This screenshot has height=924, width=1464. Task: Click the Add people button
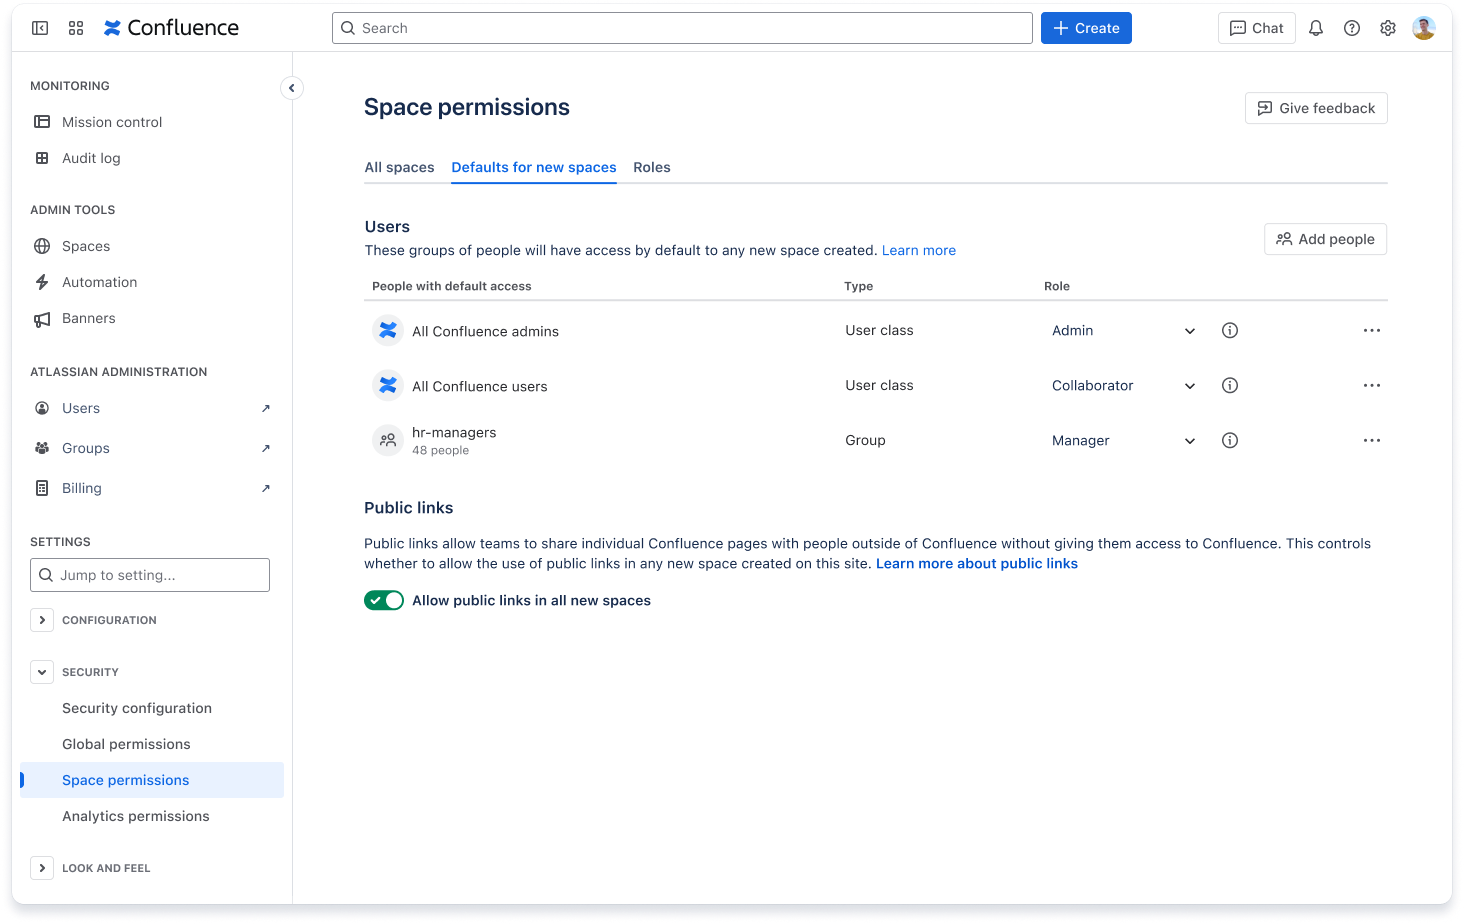1325,239
